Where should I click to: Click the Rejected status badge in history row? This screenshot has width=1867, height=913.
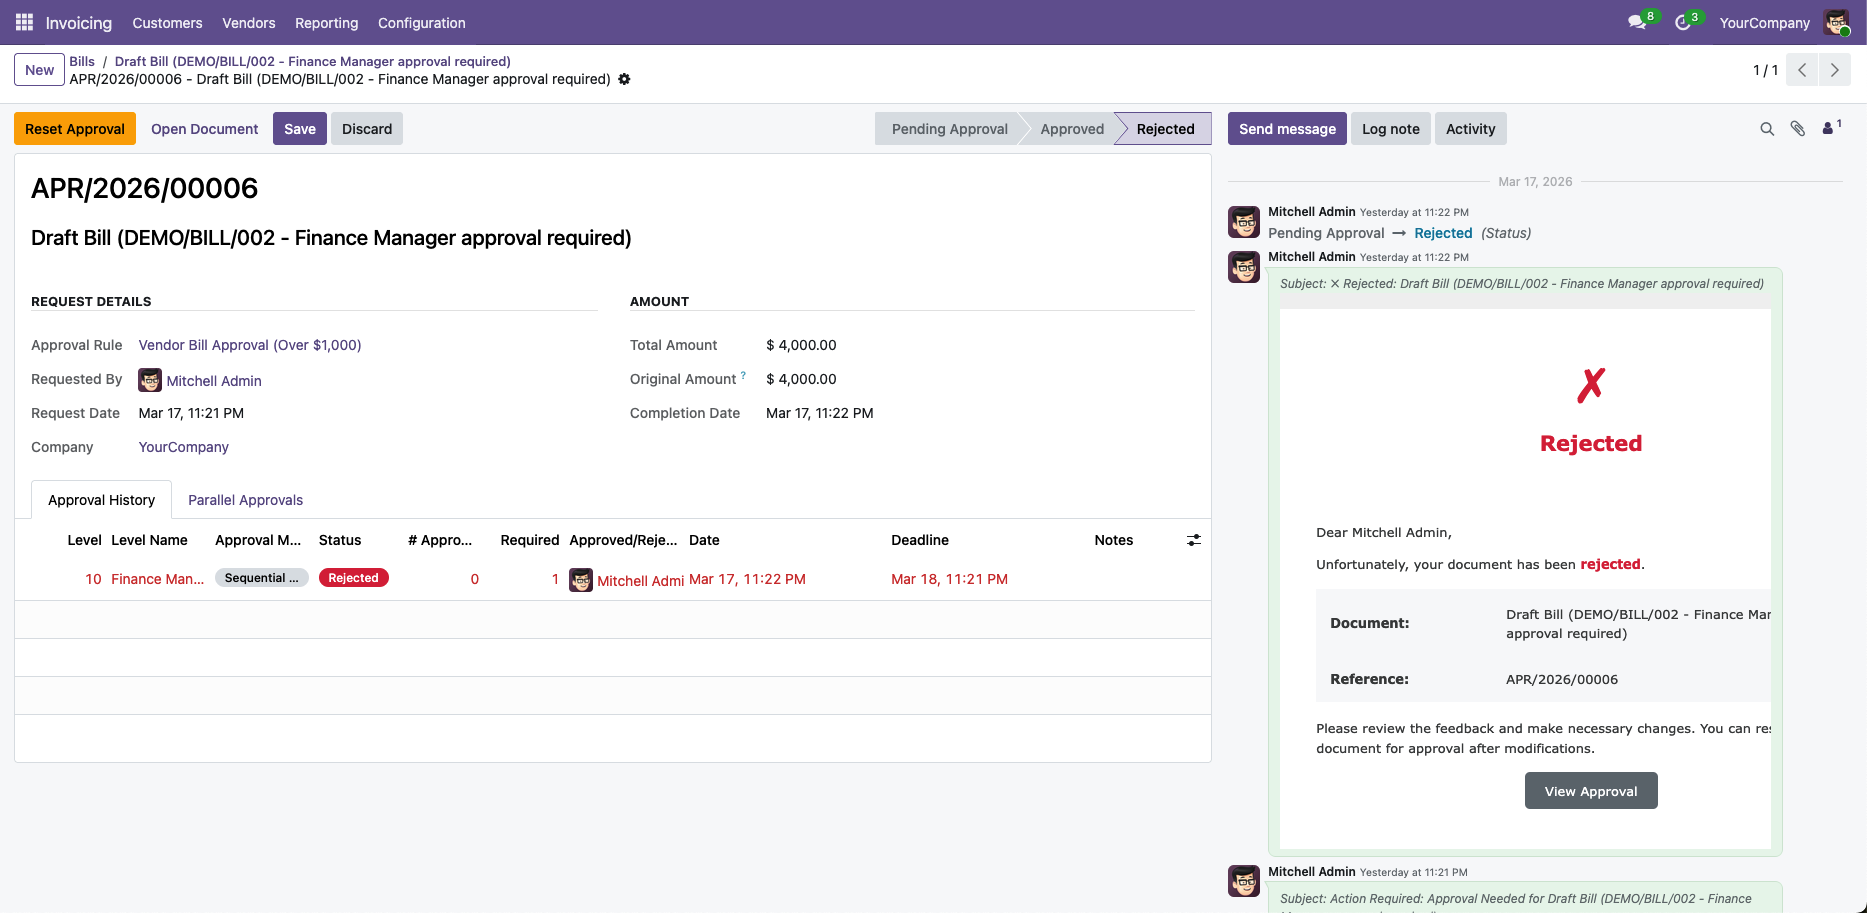(x=353, y=578)
